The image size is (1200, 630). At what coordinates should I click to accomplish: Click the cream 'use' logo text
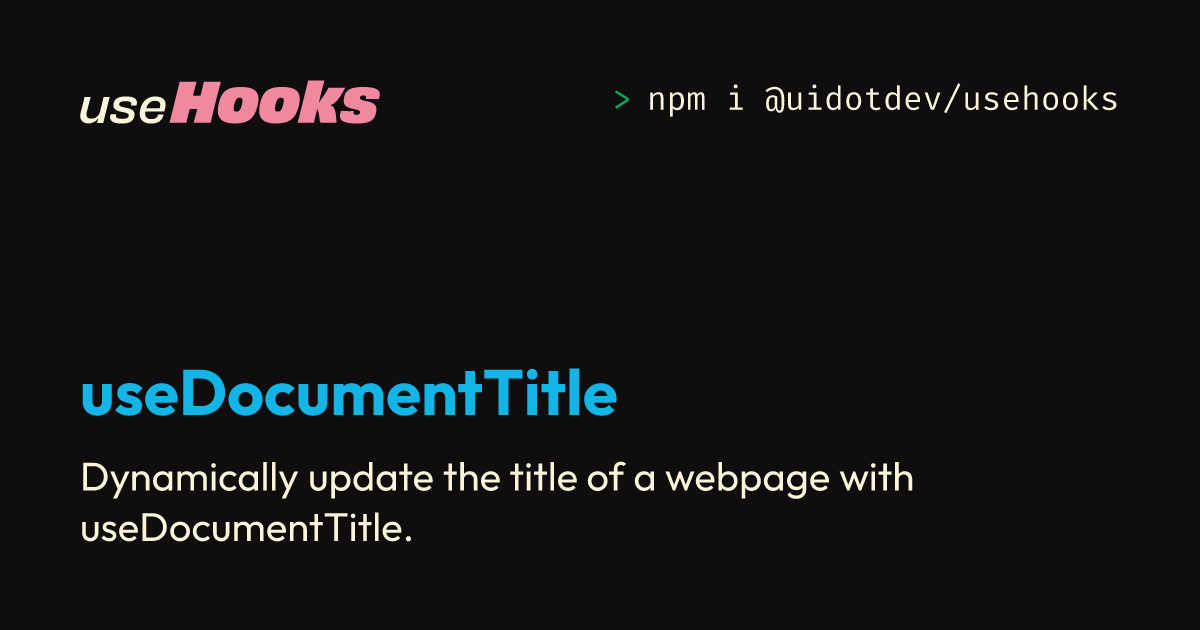pos(123,108)
